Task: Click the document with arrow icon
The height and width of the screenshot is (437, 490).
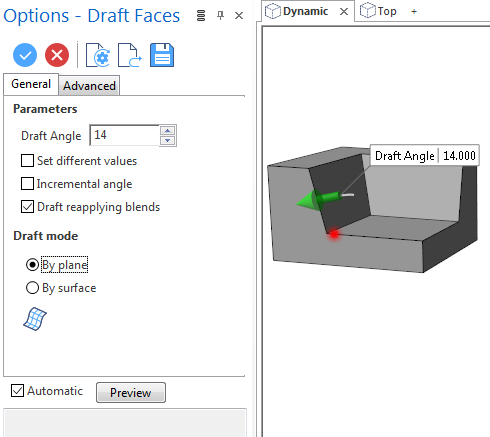Action: (130, 55)
